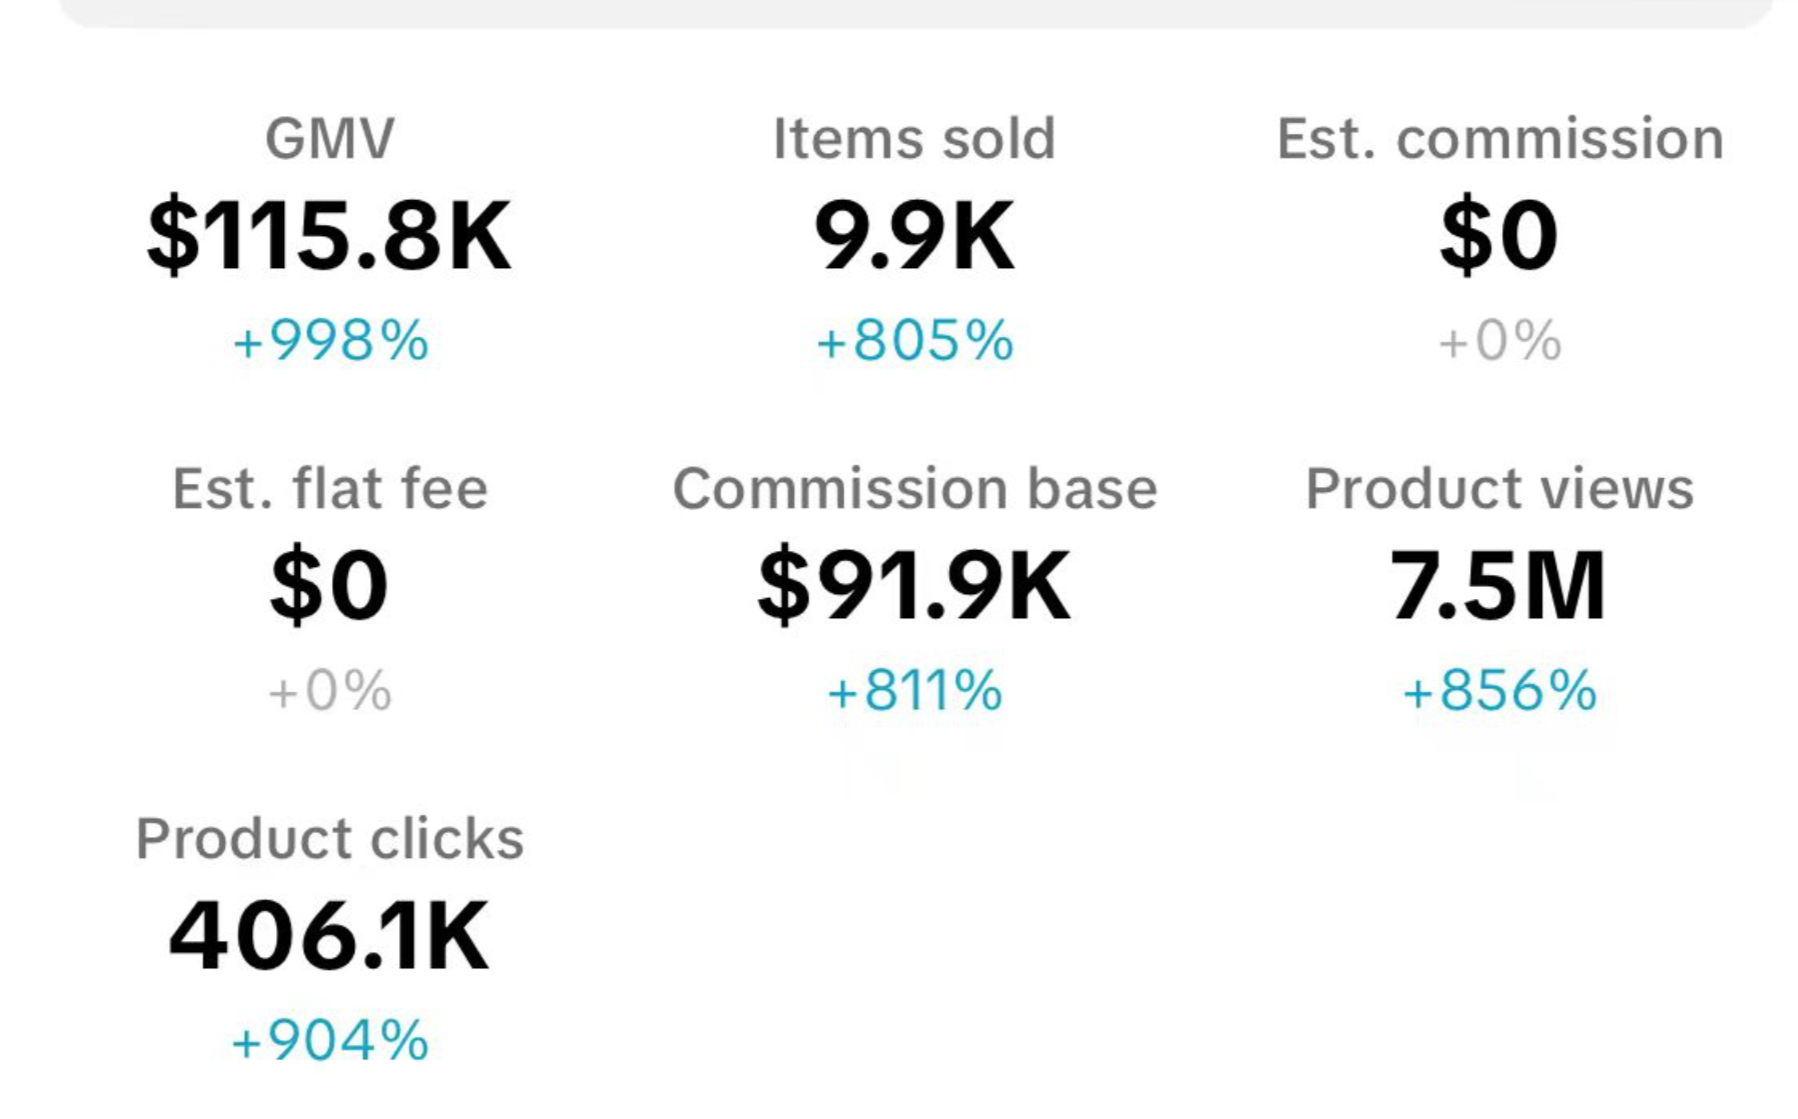The height and width of the screenshot is (1119, 1798).
Task: Select the $0 Est. flat fee value
Action: (329, 586)
